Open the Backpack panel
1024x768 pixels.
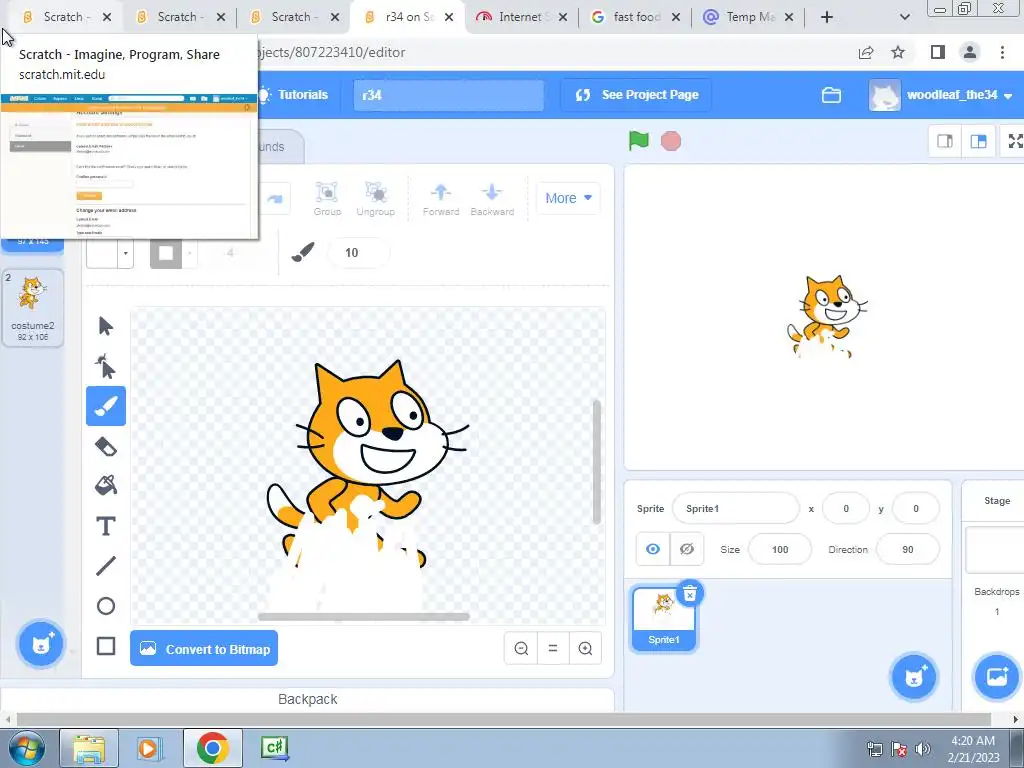point(307,699)
